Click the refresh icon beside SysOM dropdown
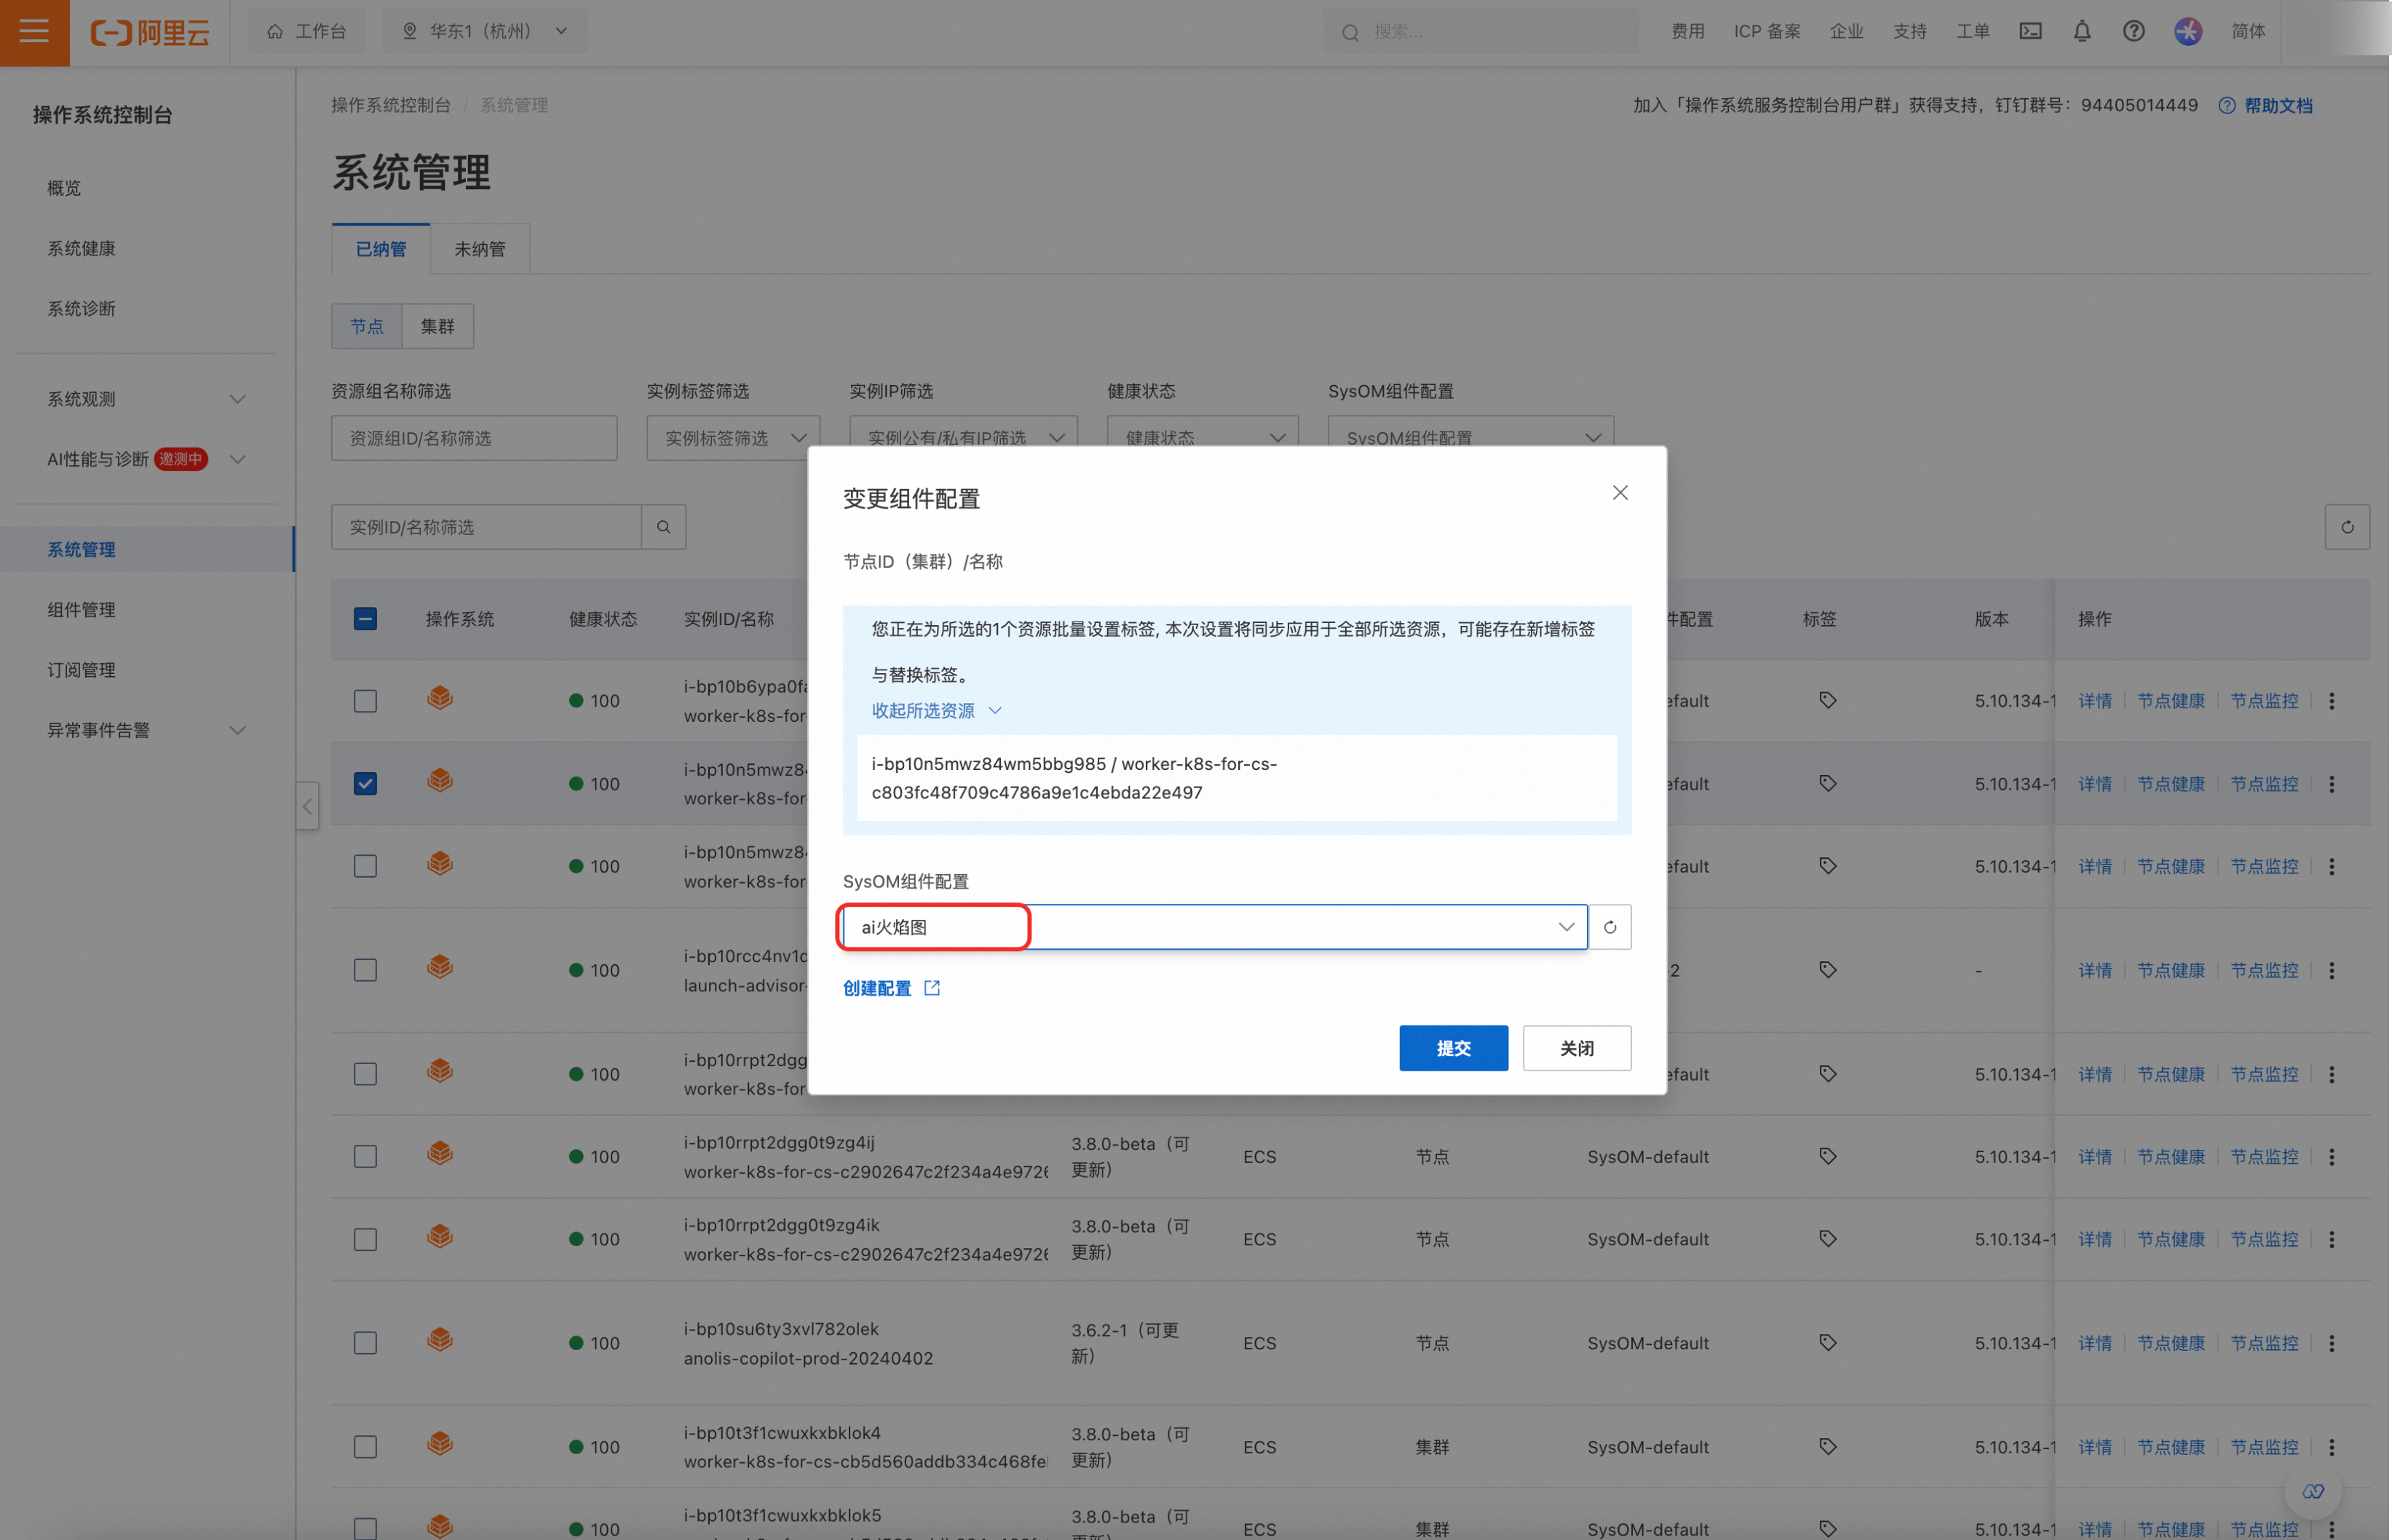Viewport: 2392px width, 1540px height. click(x=1609, y=927)
